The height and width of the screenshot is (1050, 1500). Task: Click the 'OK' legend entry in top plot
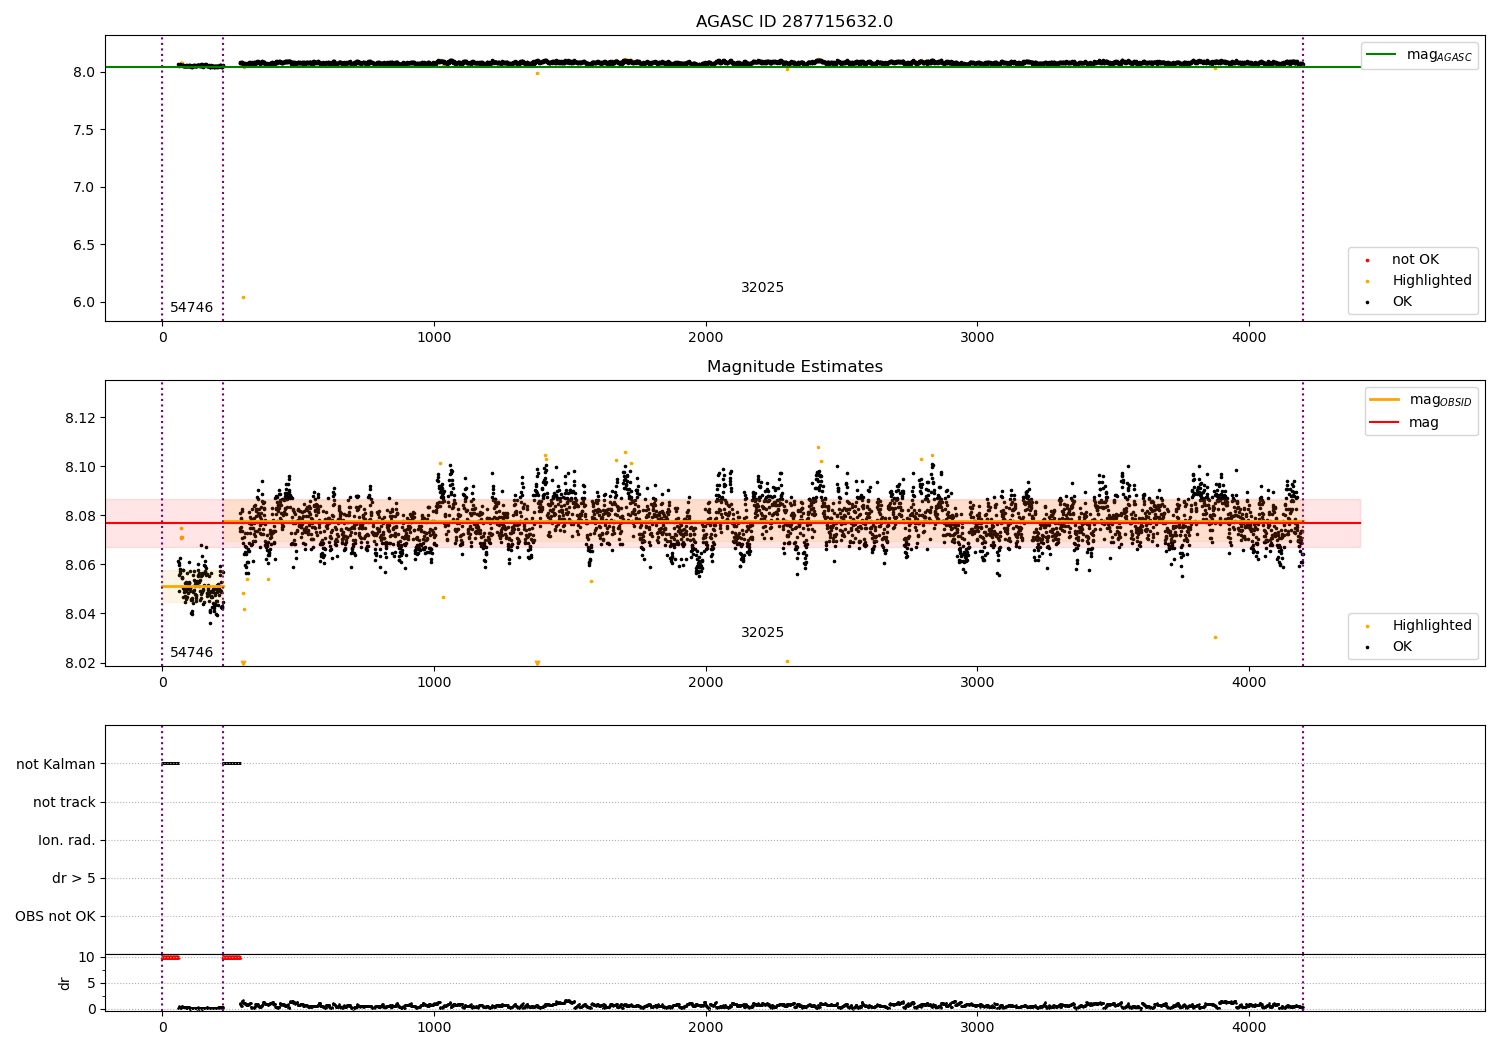pyautogui.click(x=1402, y=302)
